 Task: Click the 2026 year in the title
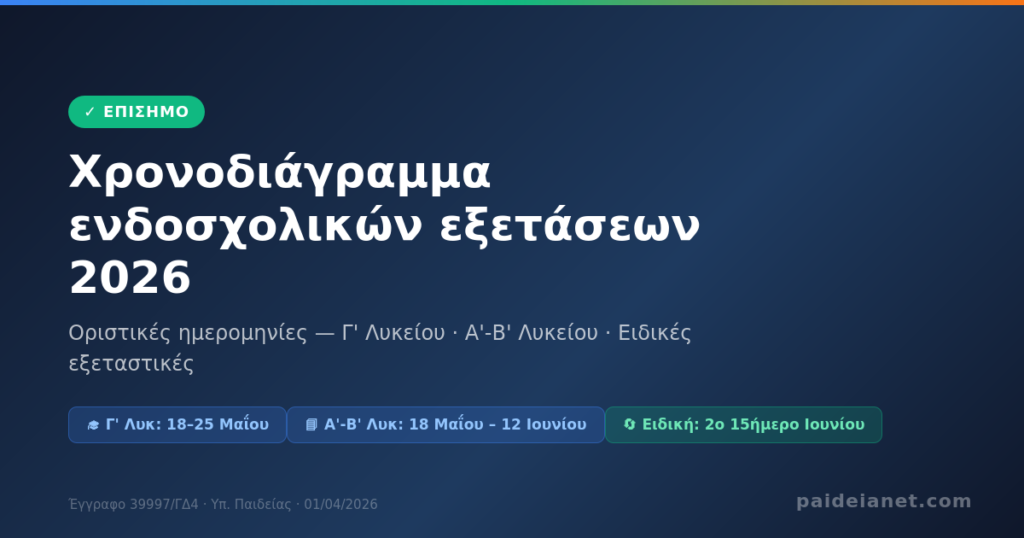point(129,278)
